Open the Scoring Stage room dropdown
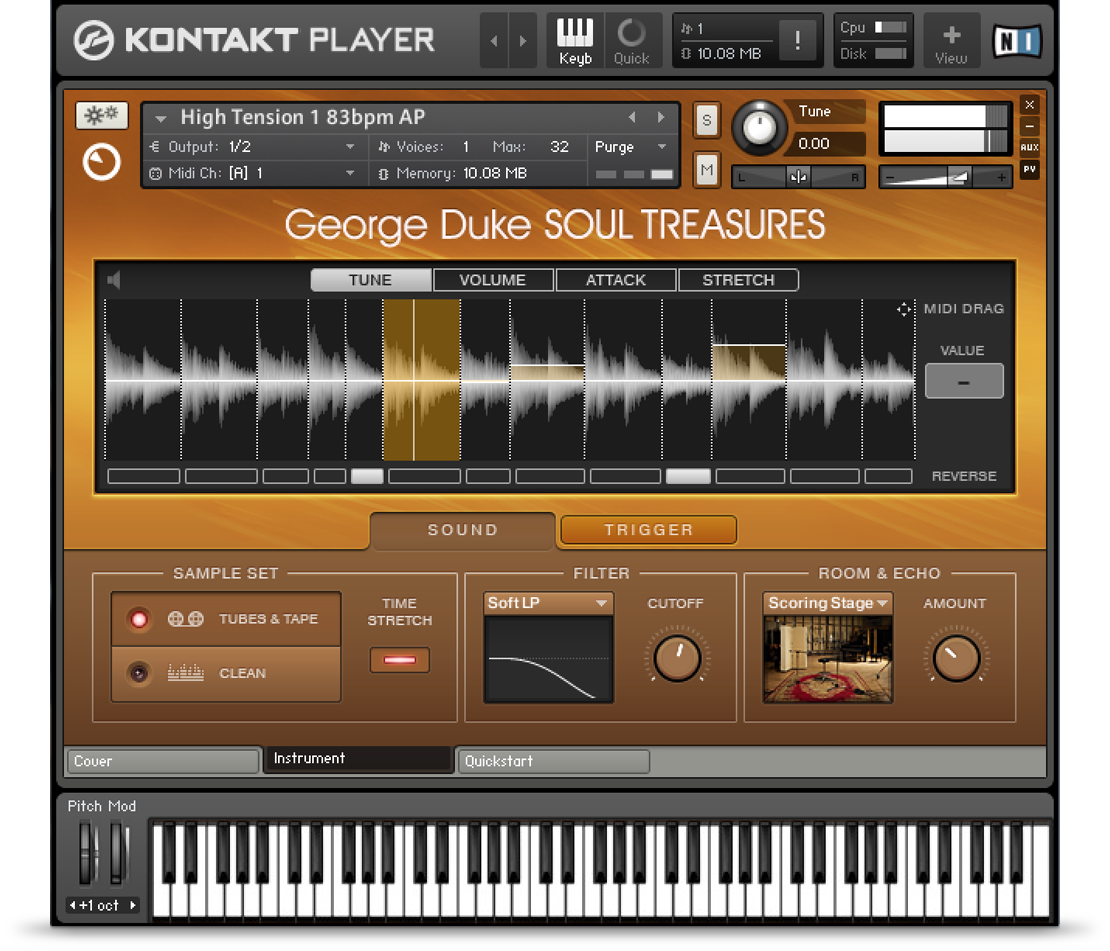This screenshot has width=1110, height=951. click(x=827, y=603)
